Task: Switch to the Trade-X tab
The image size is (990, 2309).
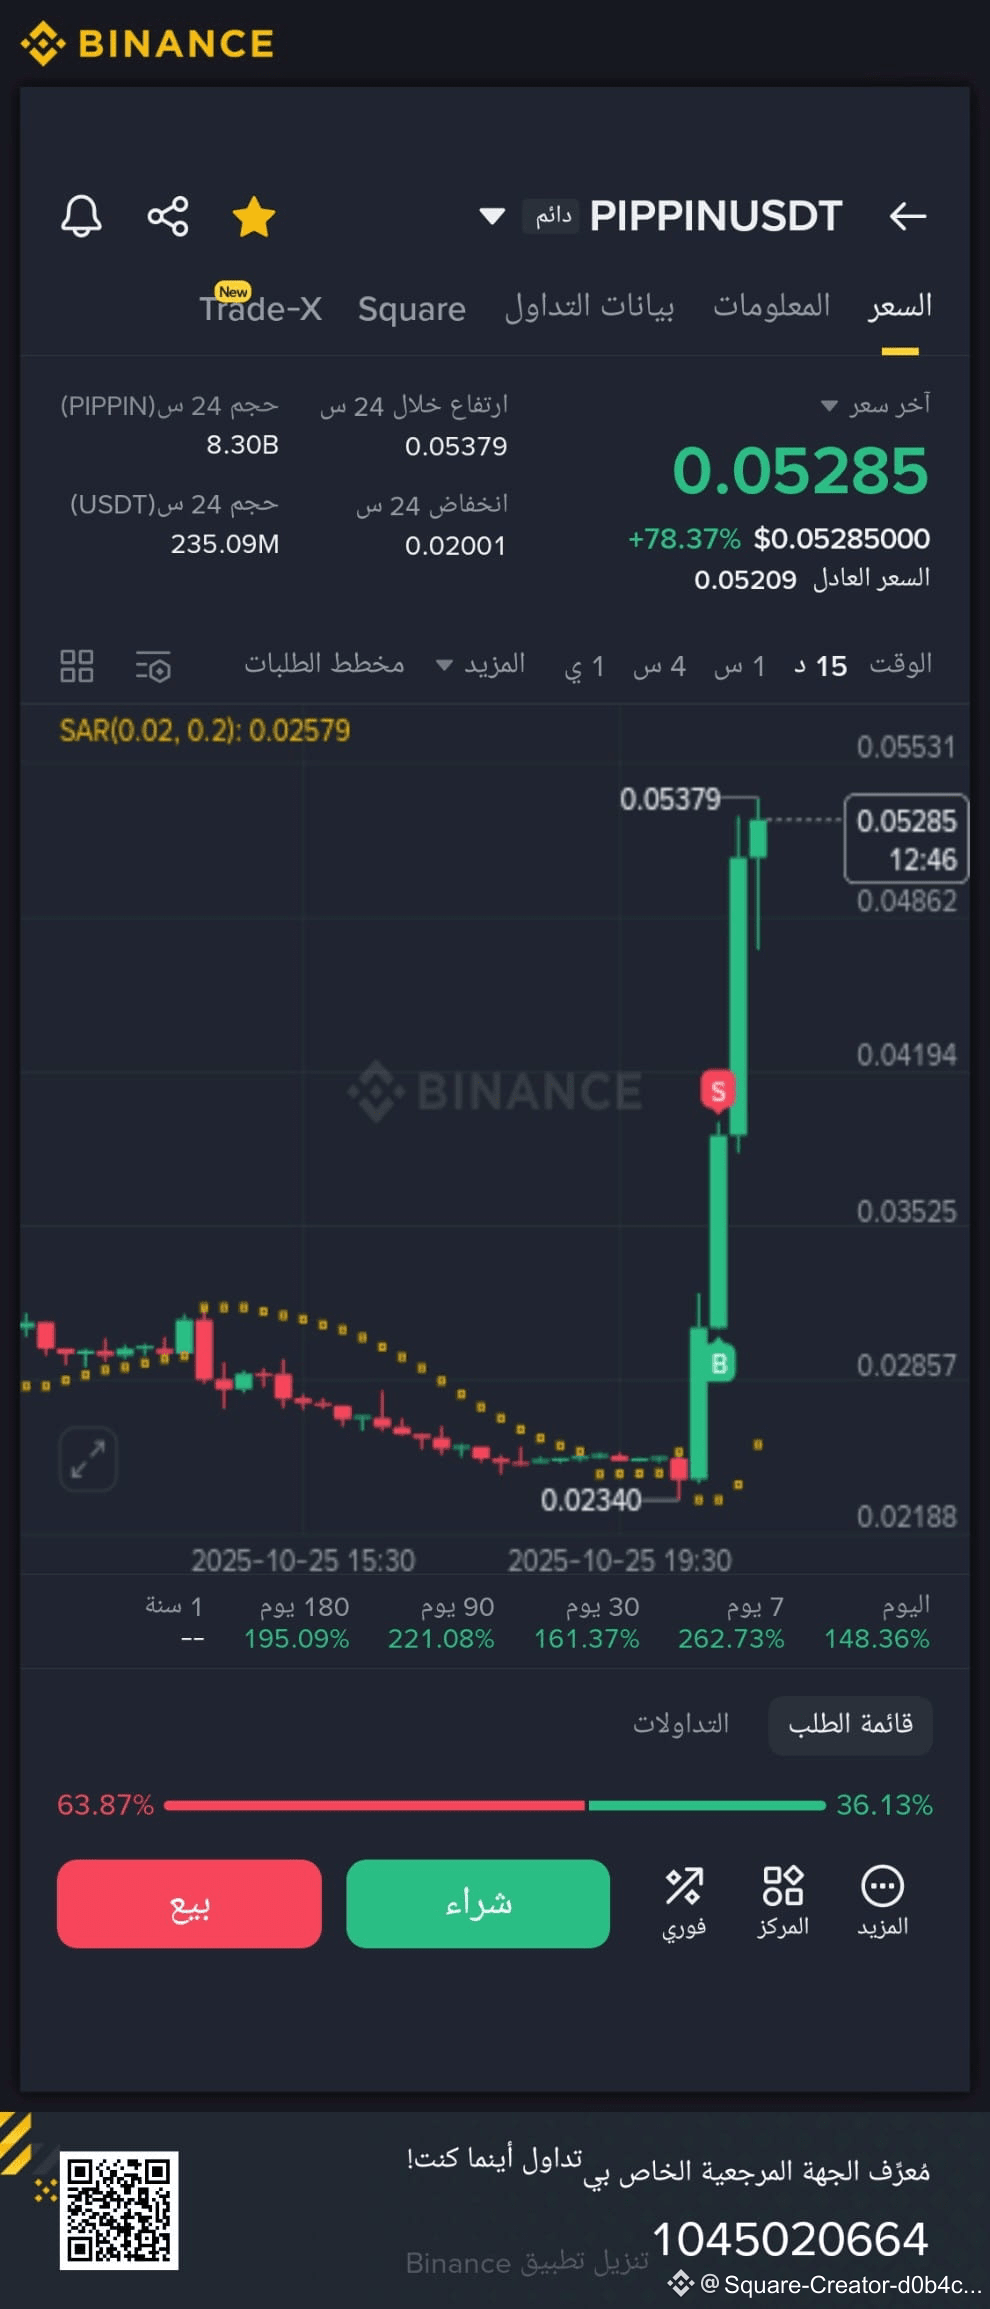Action: point(260,307)
